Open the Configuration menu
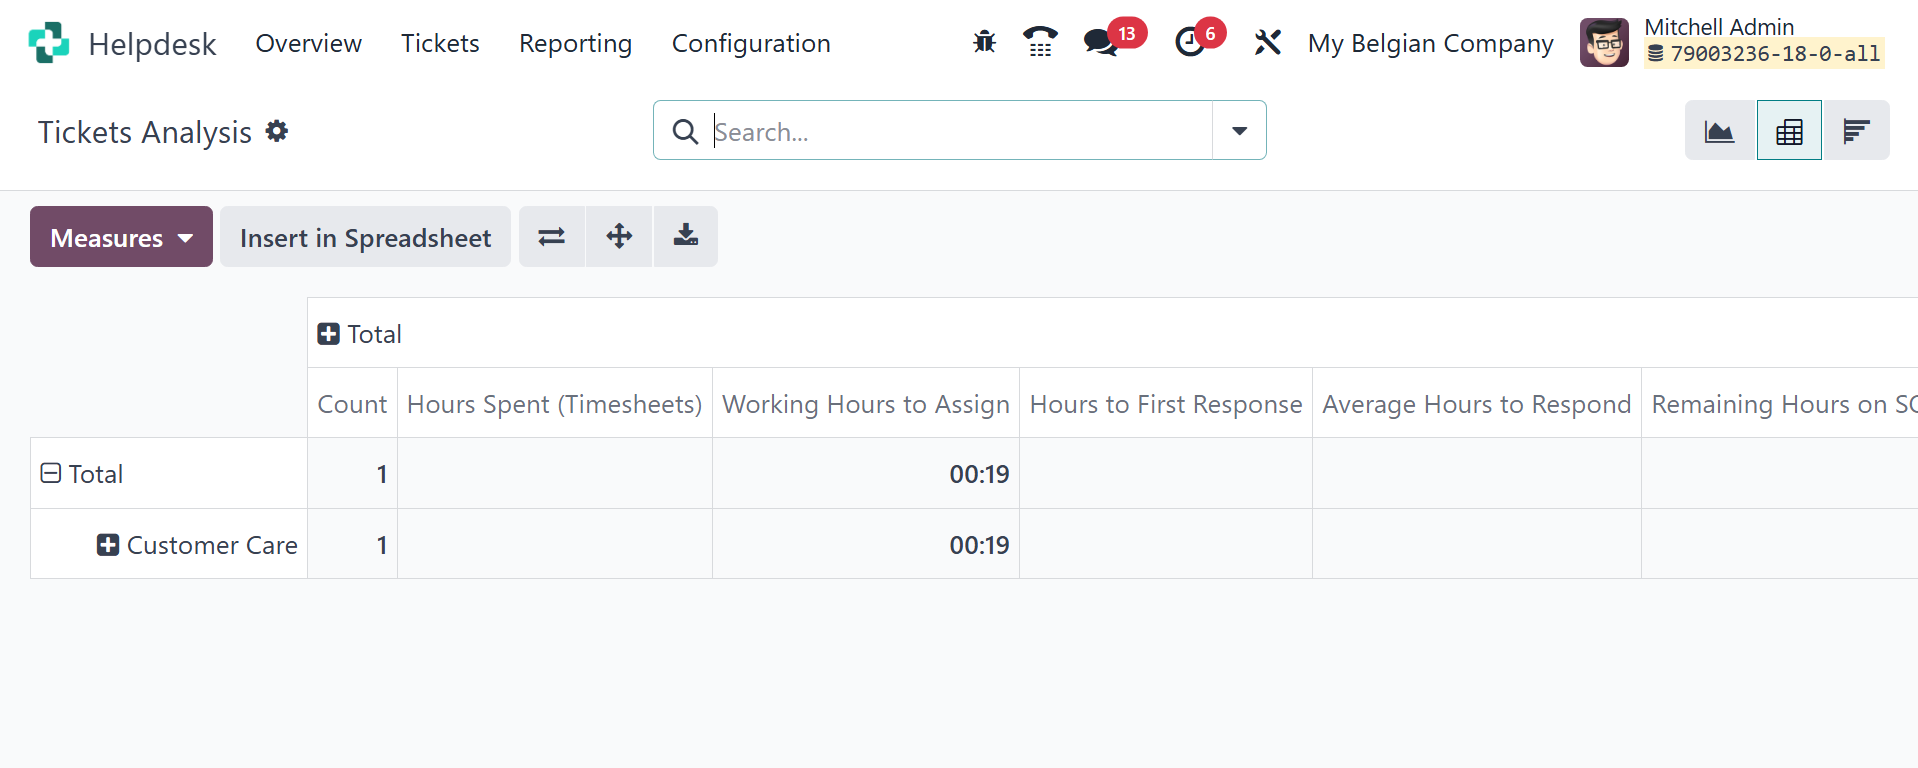The width and height of the screenshot is (1918, 768). click(750, 43)
